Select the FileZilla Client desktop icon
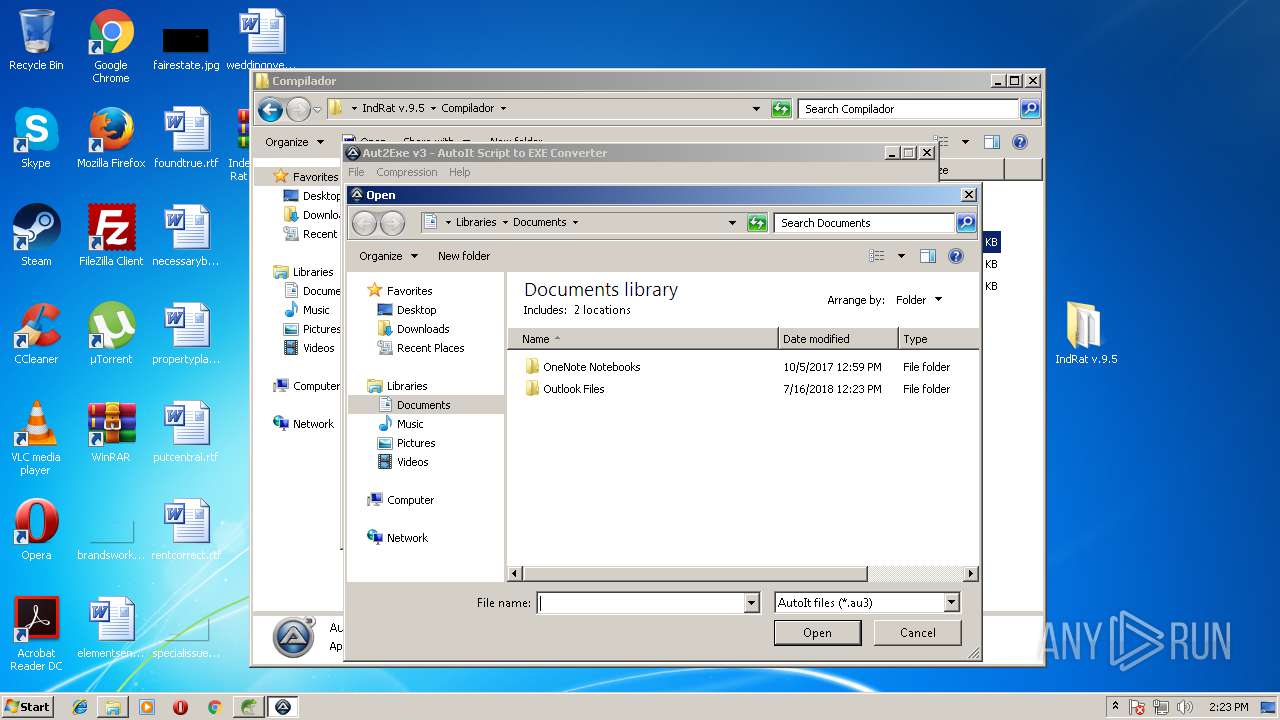The width and height of the screenshot is (1280, 720). point(111,236)
